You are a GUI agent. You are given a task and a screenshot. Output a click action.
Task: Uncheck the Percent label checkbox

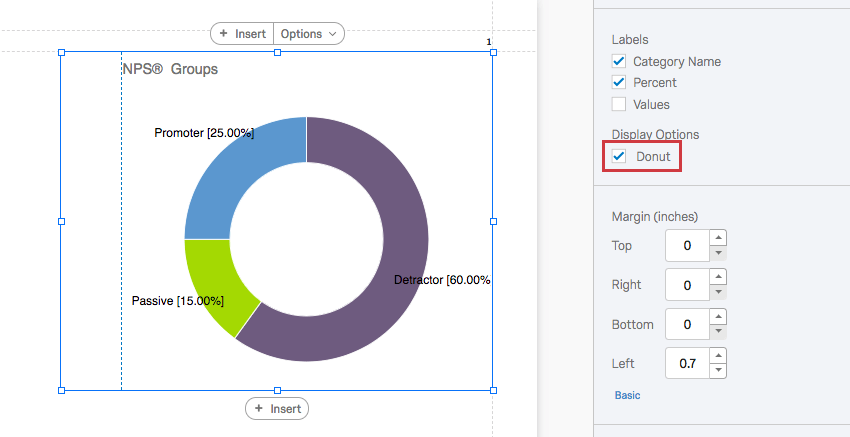(x=619, y=83)
